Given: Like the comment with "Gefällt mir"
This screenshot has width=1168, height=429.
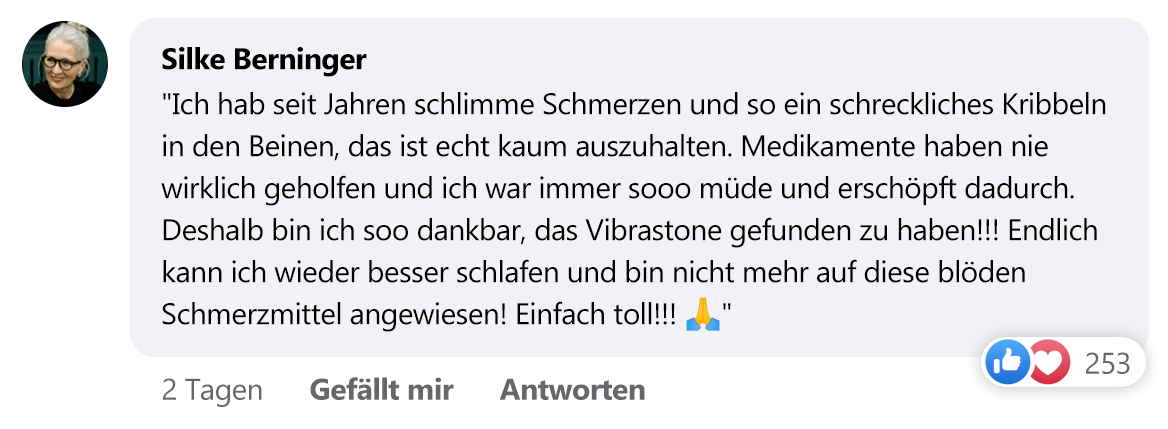Looking at the screenshot, I should (381, 389).
